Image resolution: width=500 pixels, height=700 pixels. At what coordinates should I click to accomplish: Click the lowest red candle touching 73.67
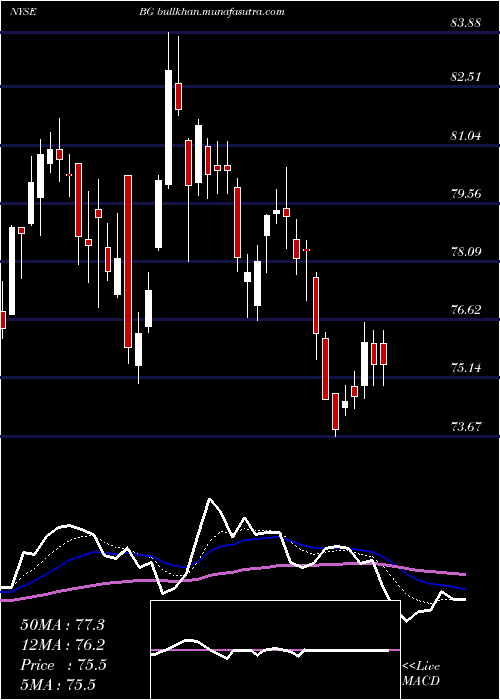click(x=335, y=411)
